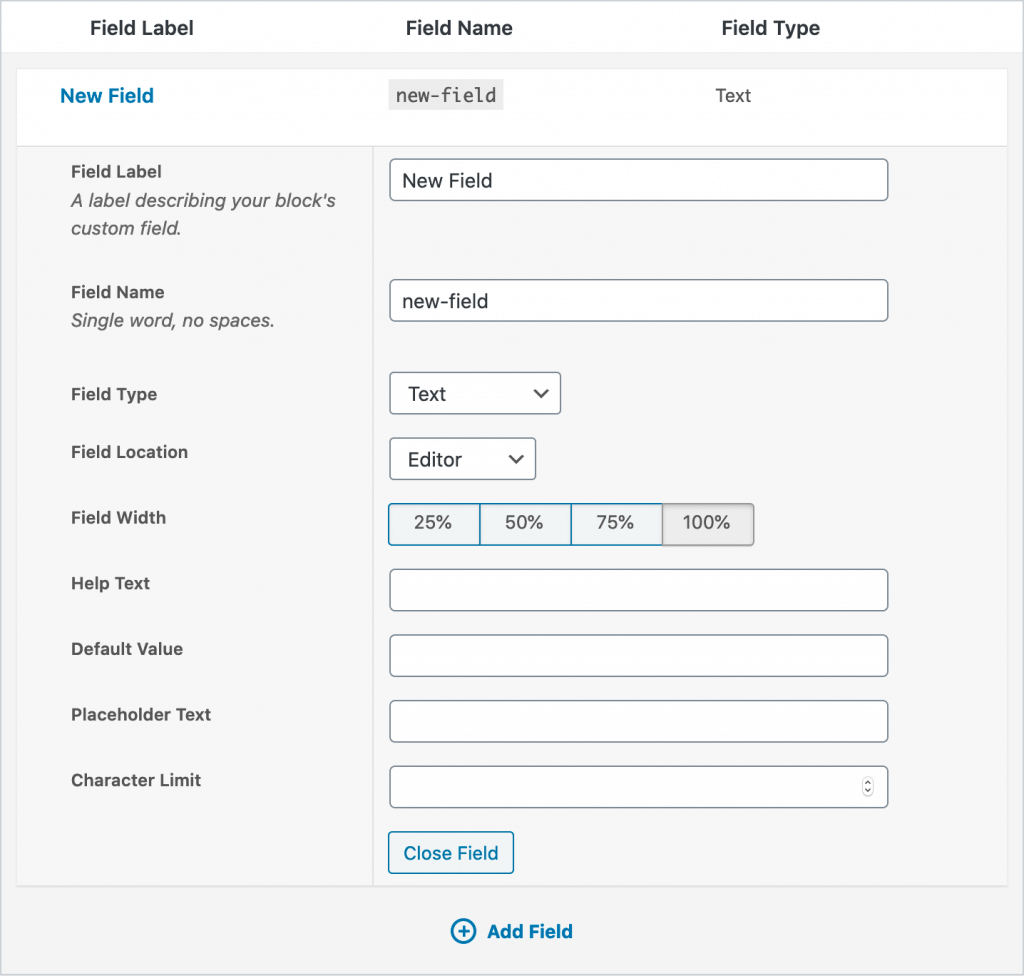Click the Add Field link text
The width and height of the screenshot is (1024, 976).
pyautogui.click(x=530, y=931)
